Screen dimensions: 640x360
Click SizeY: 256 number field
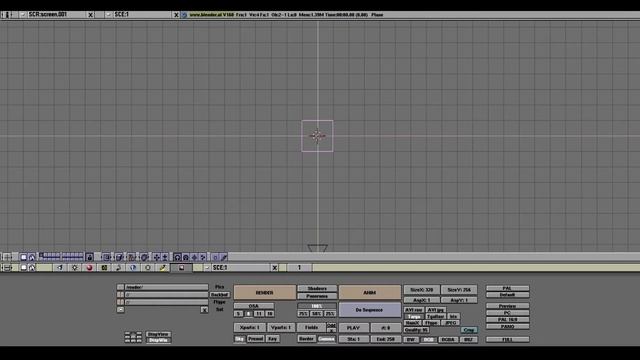459,290
